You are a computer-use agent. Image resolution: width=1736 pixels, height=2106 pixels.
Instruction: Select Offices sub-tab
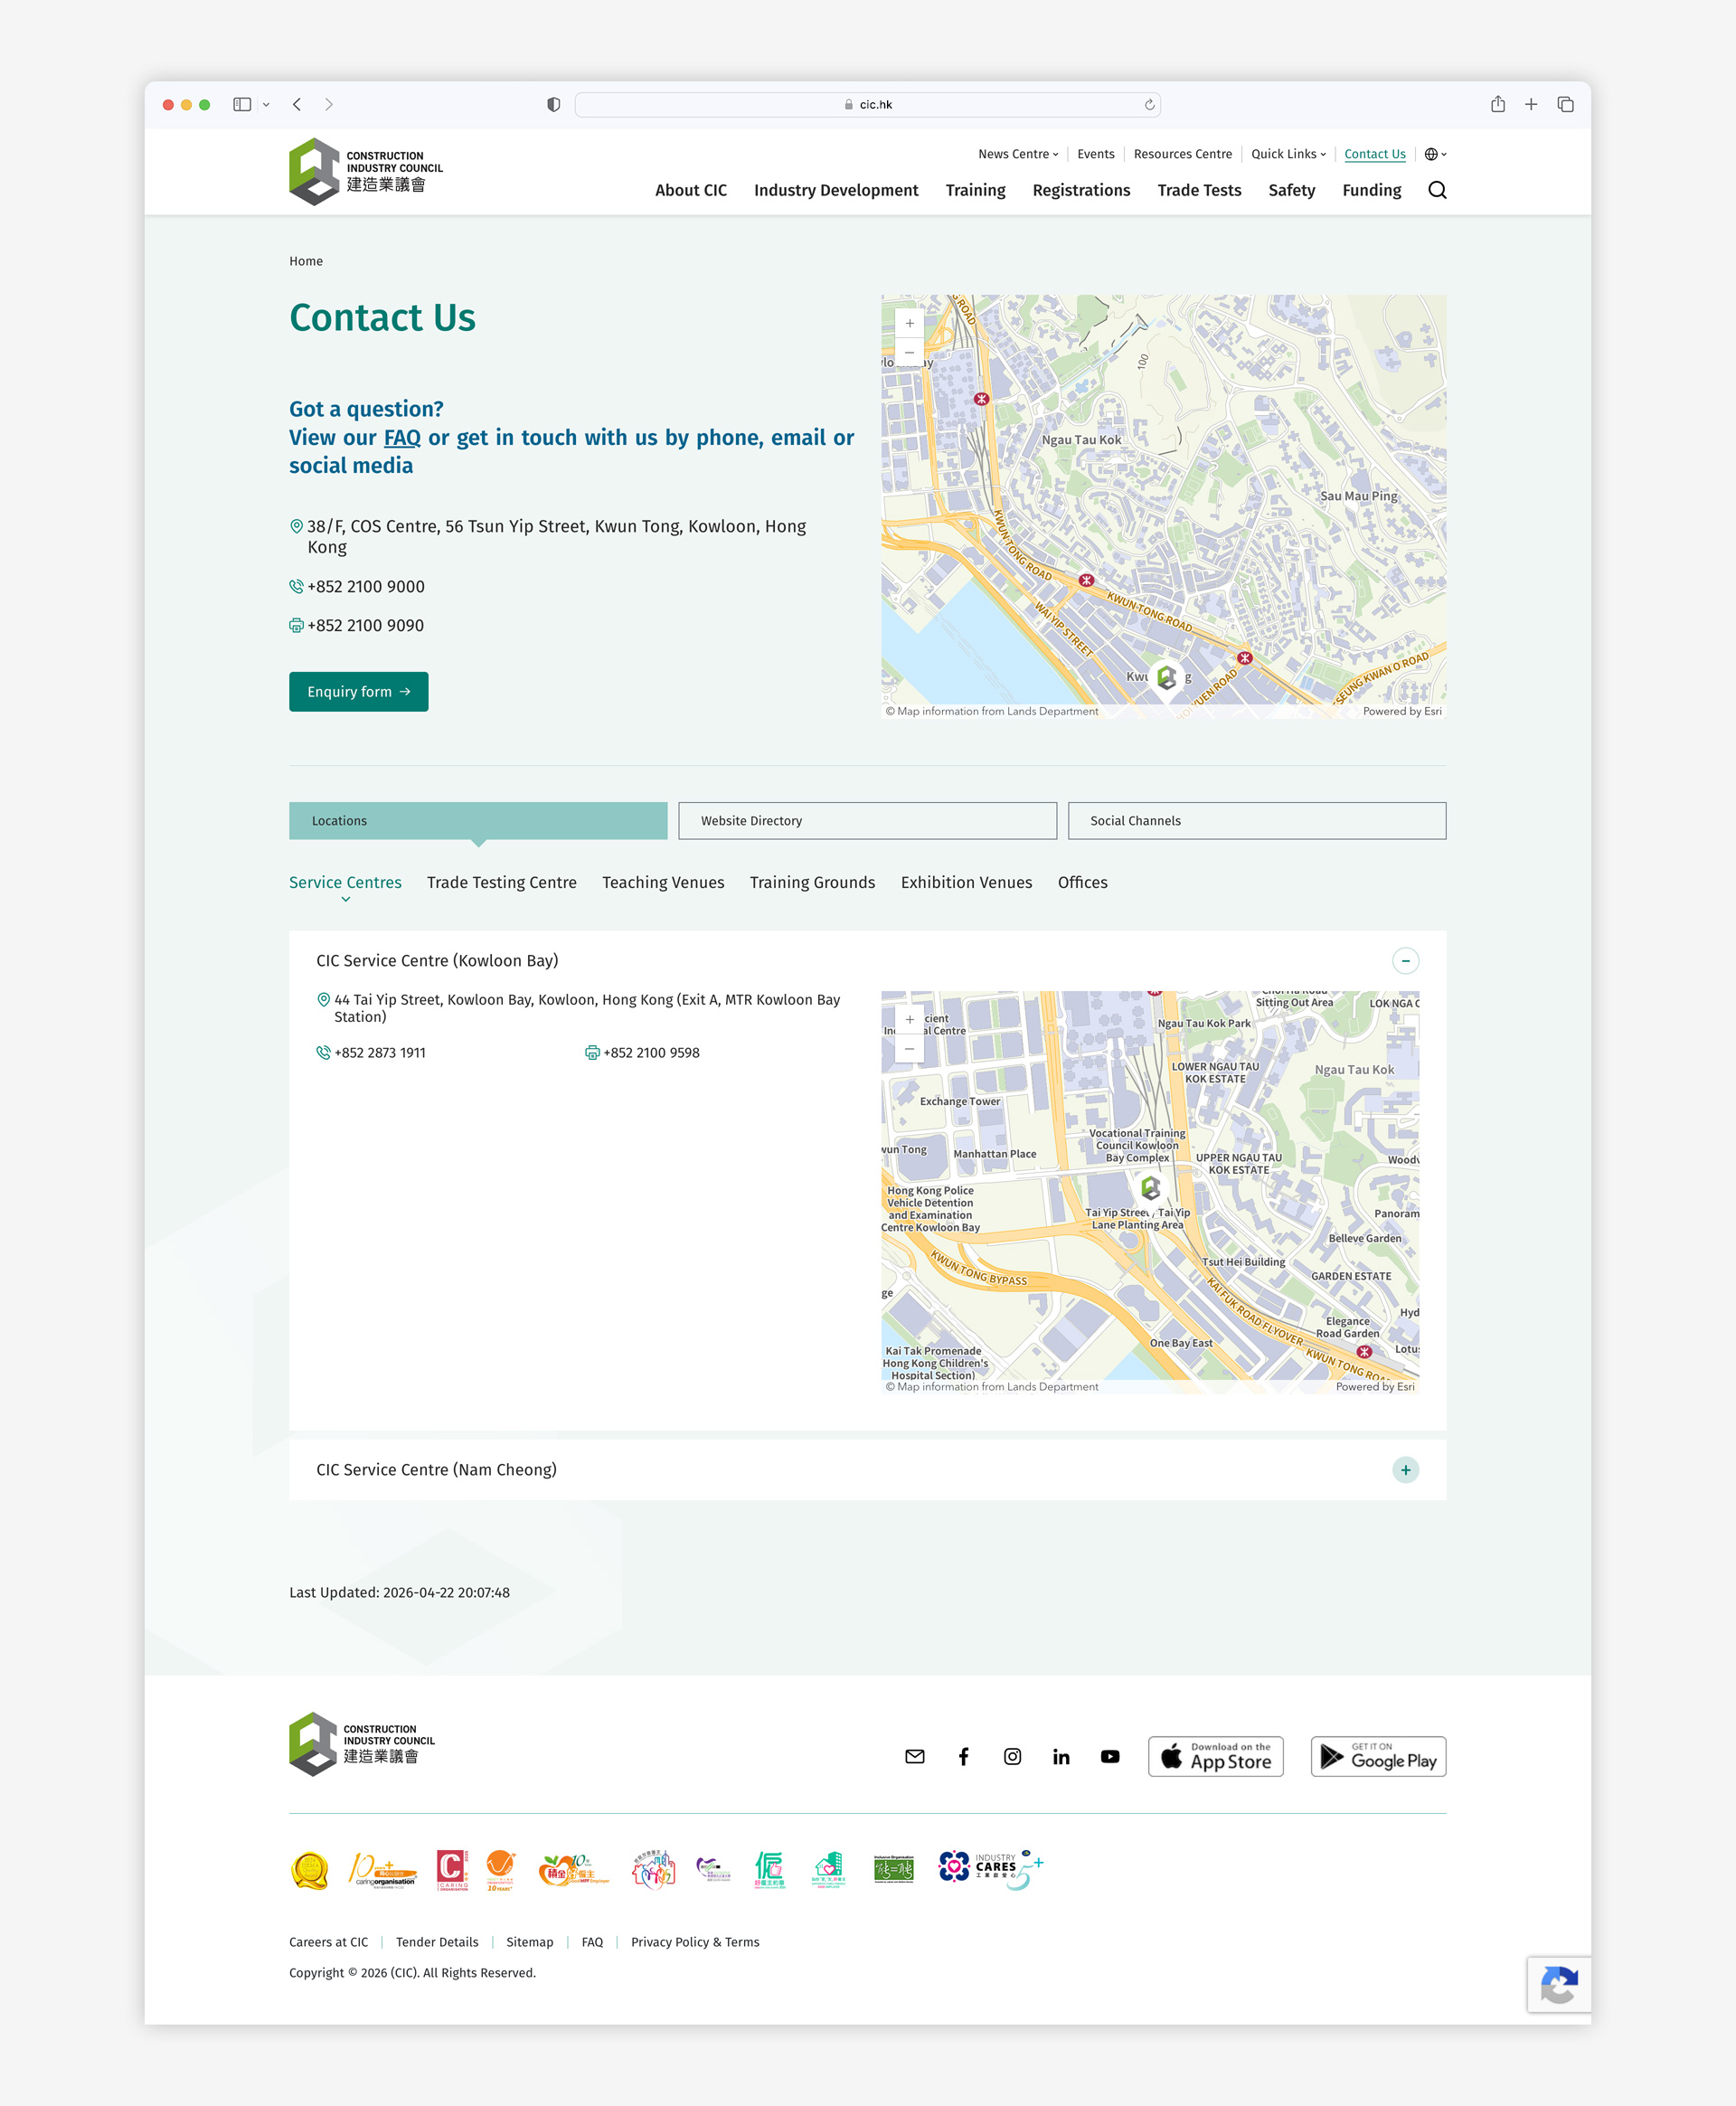pyautogui.click(x=1083, y=883)
